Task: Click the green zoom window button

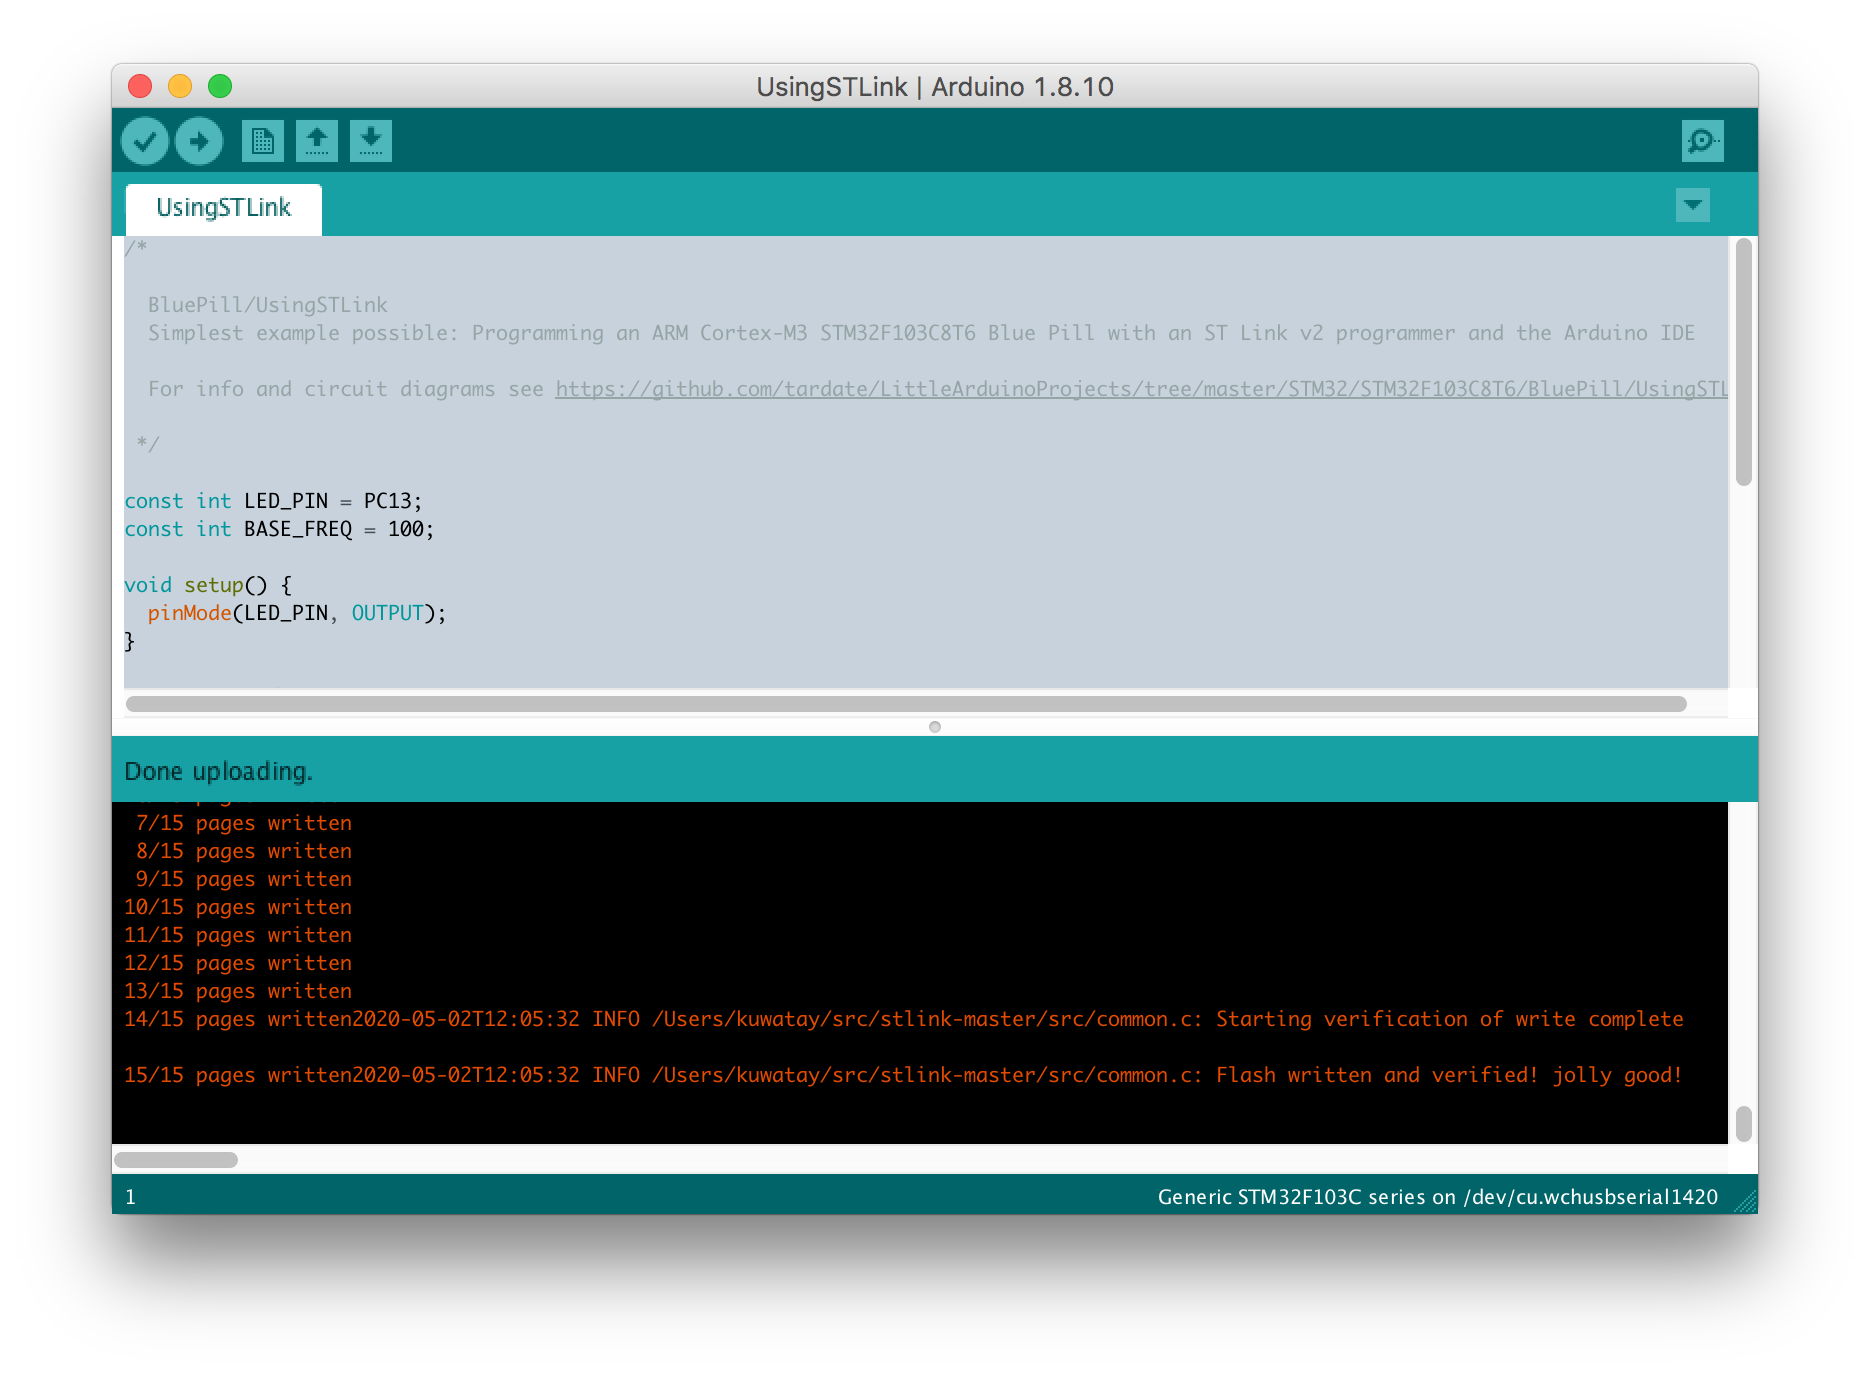Action: pos(220,86)
